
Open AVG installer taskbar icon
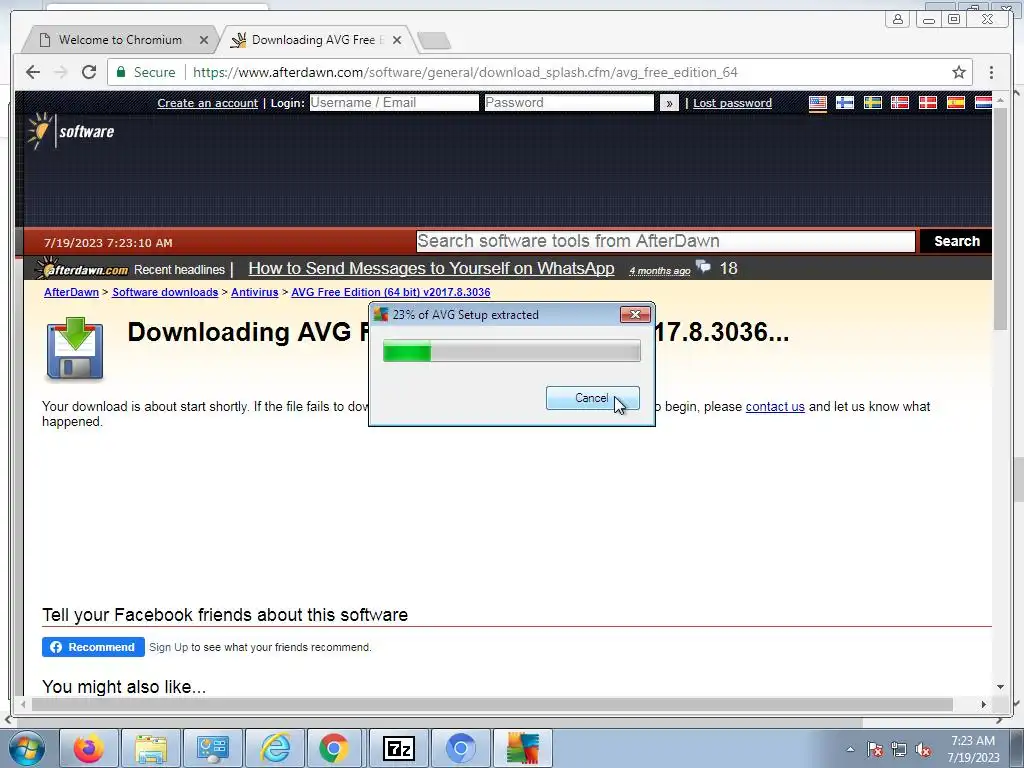click(x=522, y=748)
